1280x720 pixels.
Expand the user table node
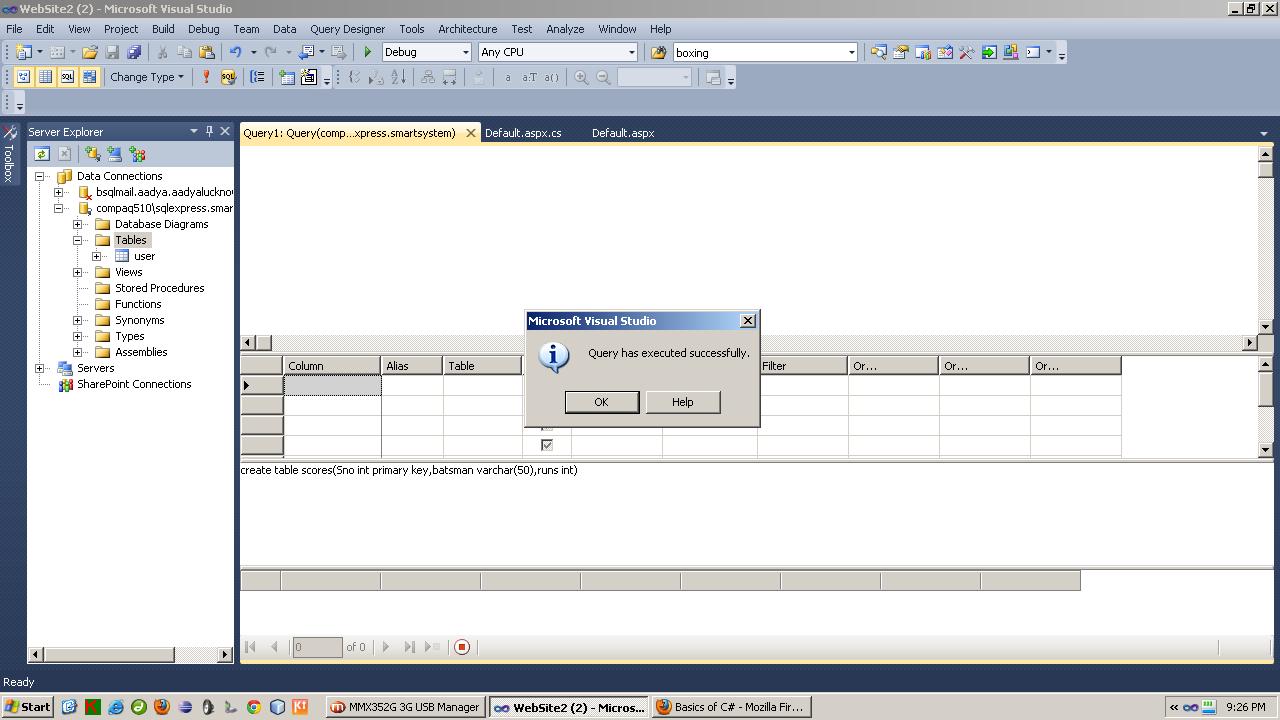click(x=97, y=256)
